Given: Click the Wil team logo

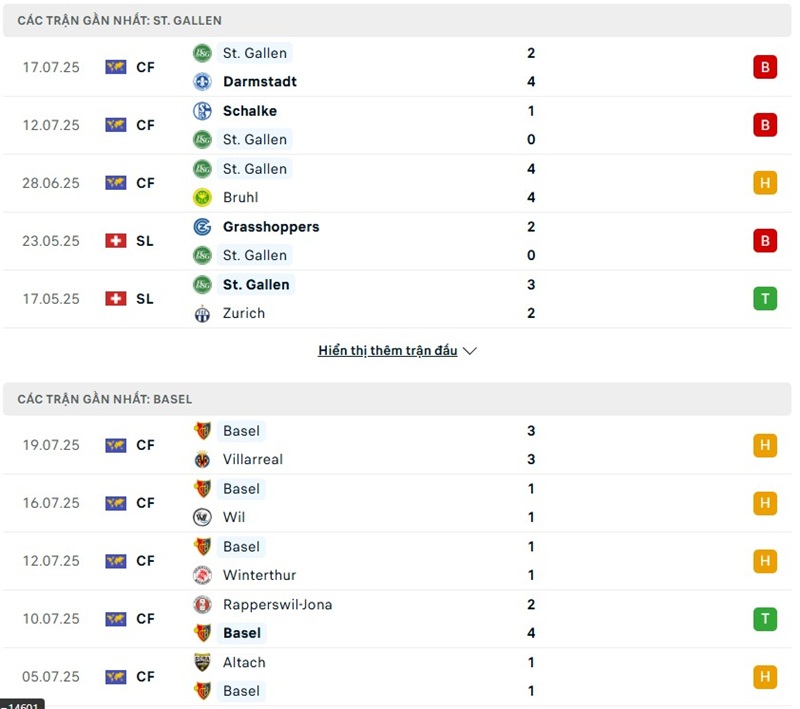Looking at the screenshot, I should click(203, 517).
